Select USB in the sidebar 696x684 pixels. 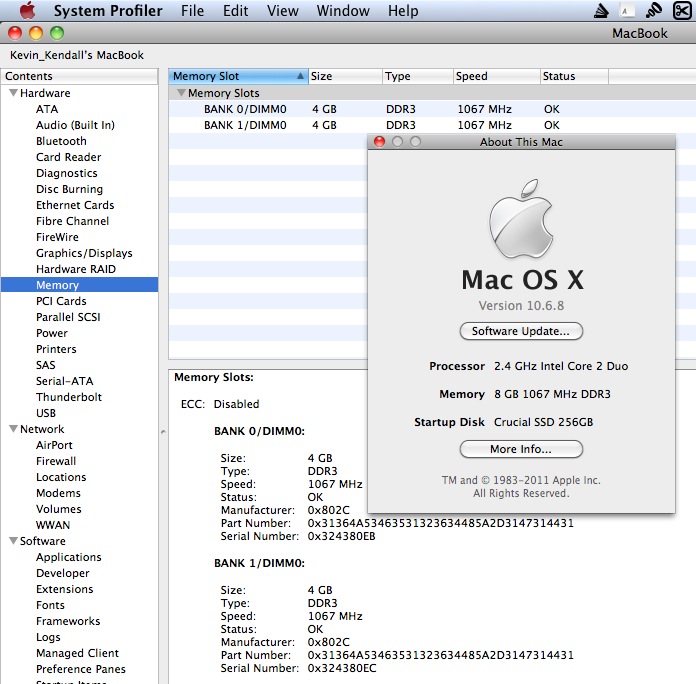(x=46, y=413)
